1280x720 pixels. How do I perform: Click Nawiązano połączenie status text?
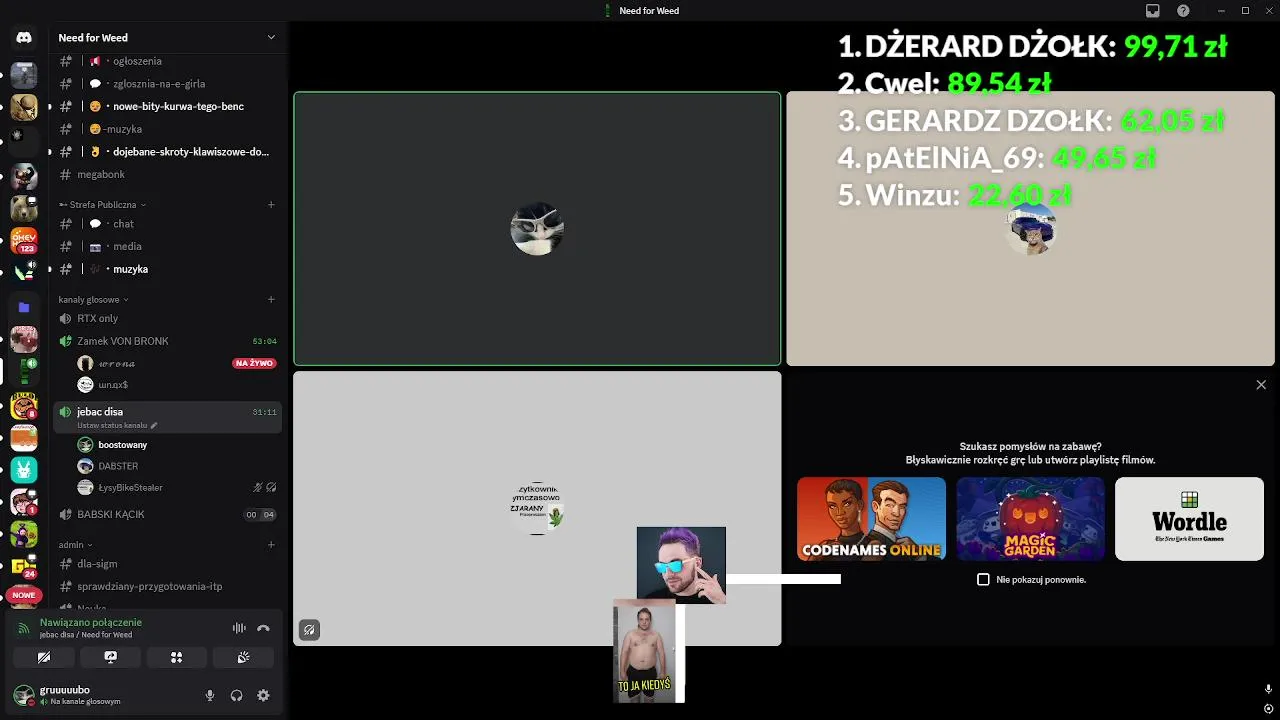(x=91, y=622)
